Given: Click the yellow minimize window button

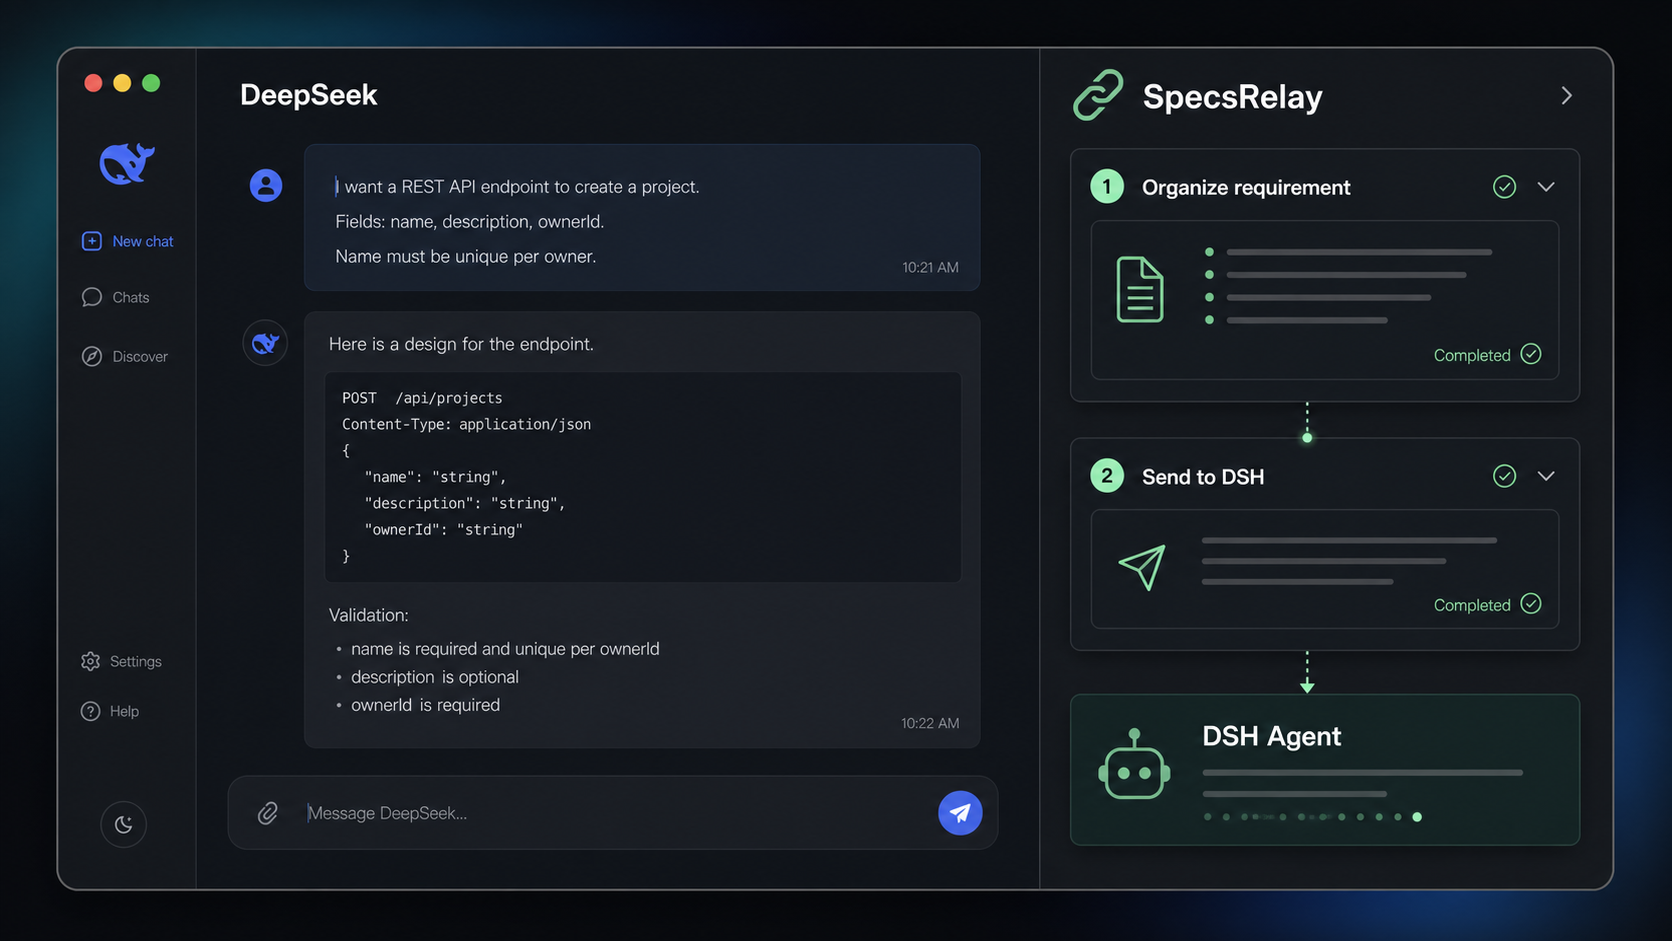Looking at the screenshot, I should pyautogui.click(x=122, y=83).
